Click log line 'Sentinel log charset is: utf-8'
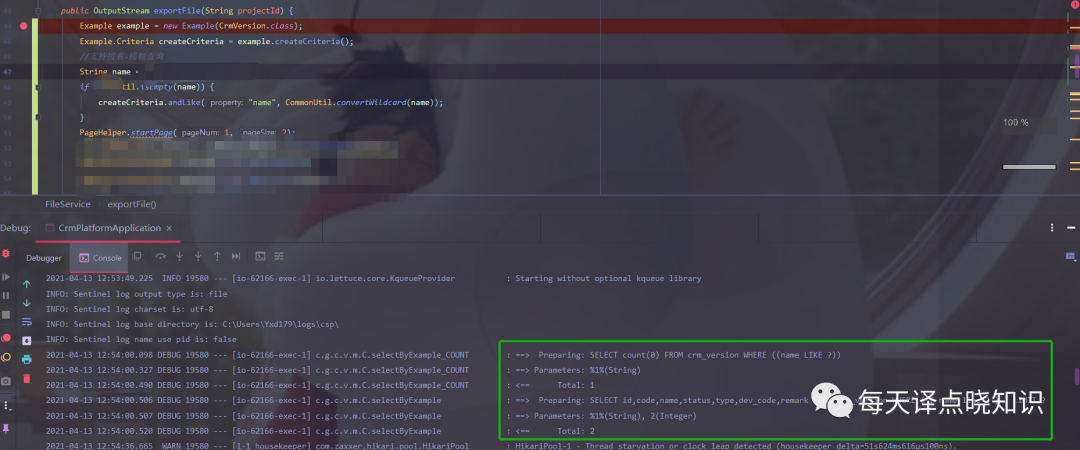Viewport: 1080px width, 450px height. (129, 309)
